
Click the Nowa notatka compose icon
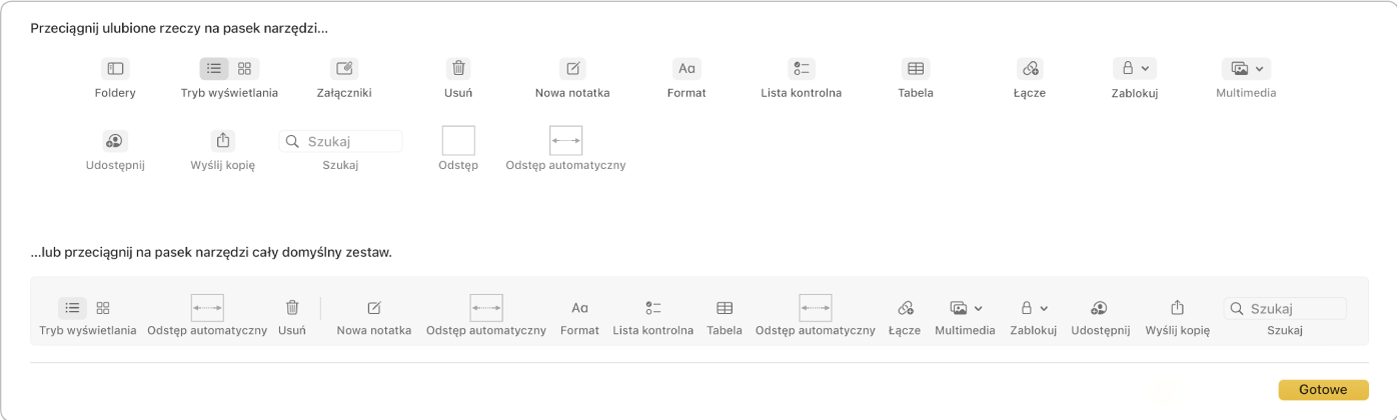click(573, 69)
